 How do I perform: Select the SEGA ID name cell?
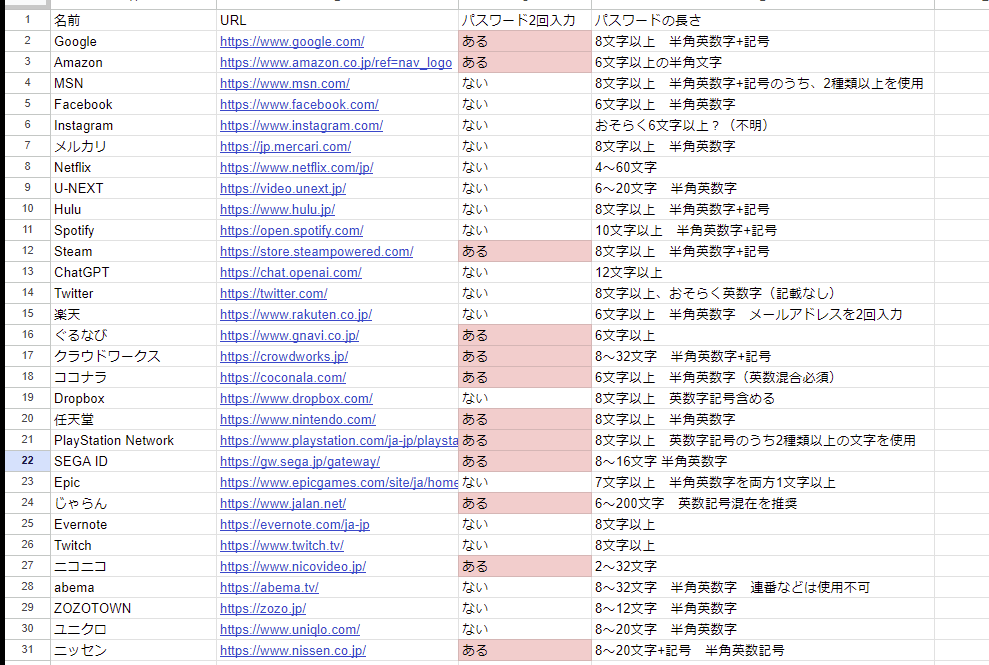[x=133, y=461]
